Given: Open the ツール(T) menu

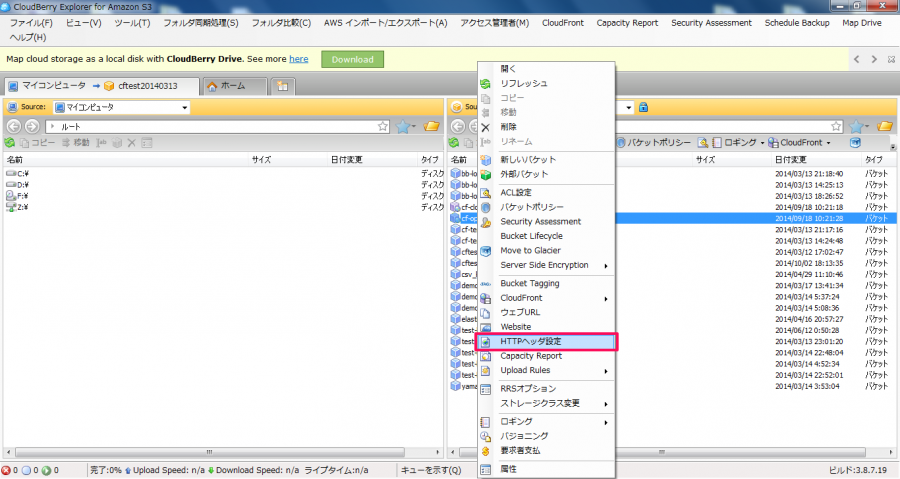Looking at the screenshot, I should pyautogui.click(x=132, y=23).
